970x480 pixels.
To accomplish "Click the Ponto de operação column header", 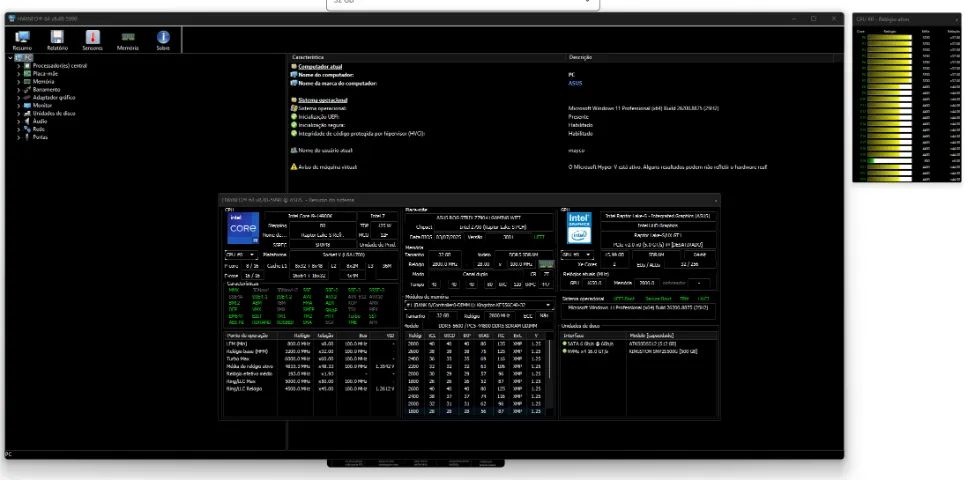I will point(252,336).
